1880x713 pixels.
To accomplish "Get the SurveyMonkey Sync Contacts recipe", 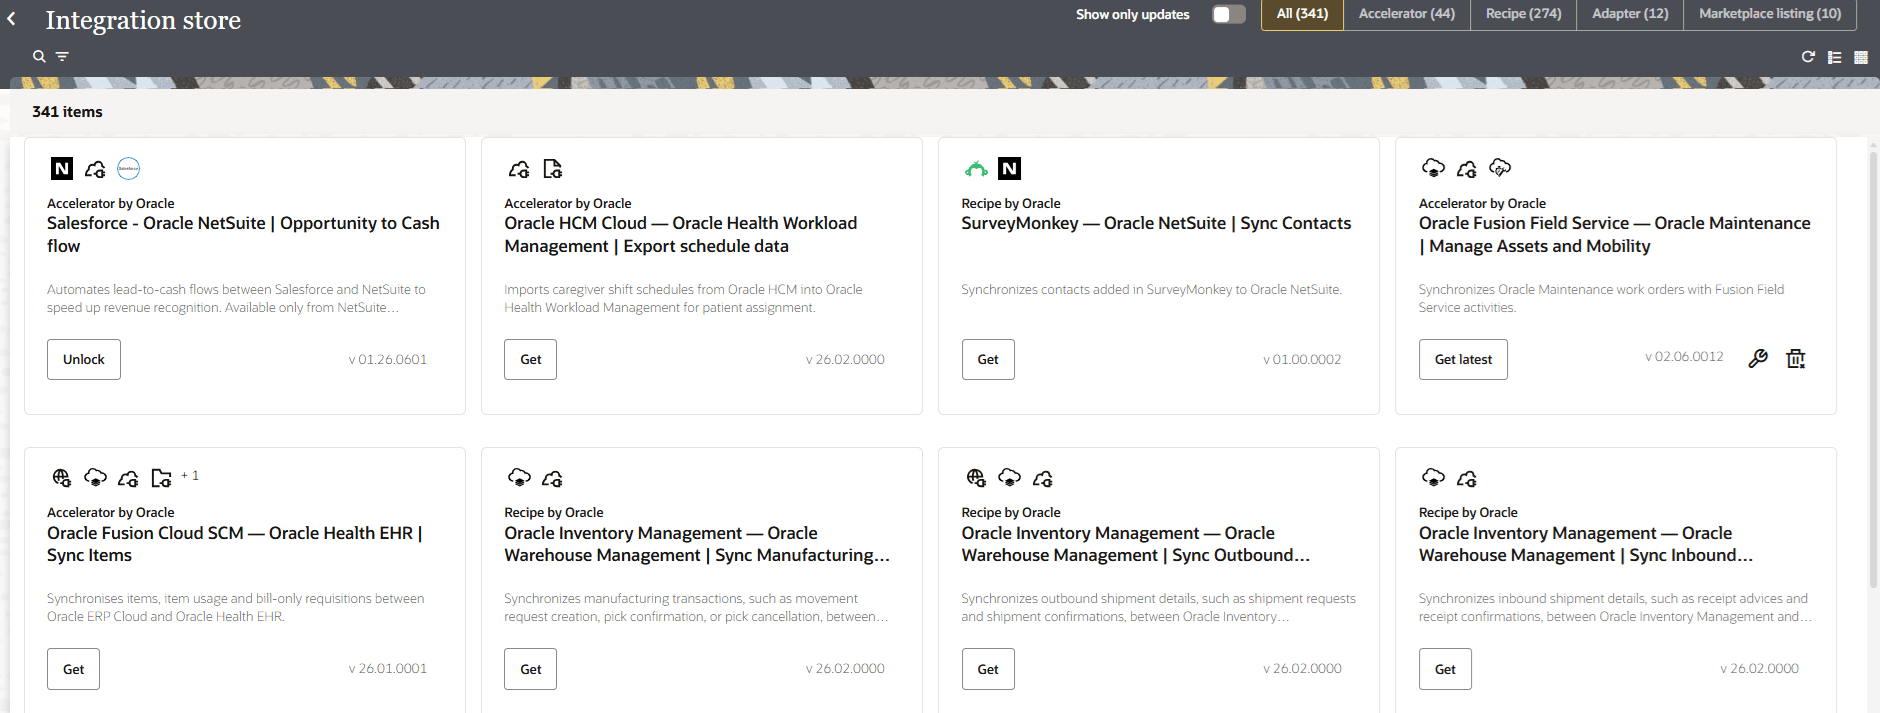I will (988, 359).
